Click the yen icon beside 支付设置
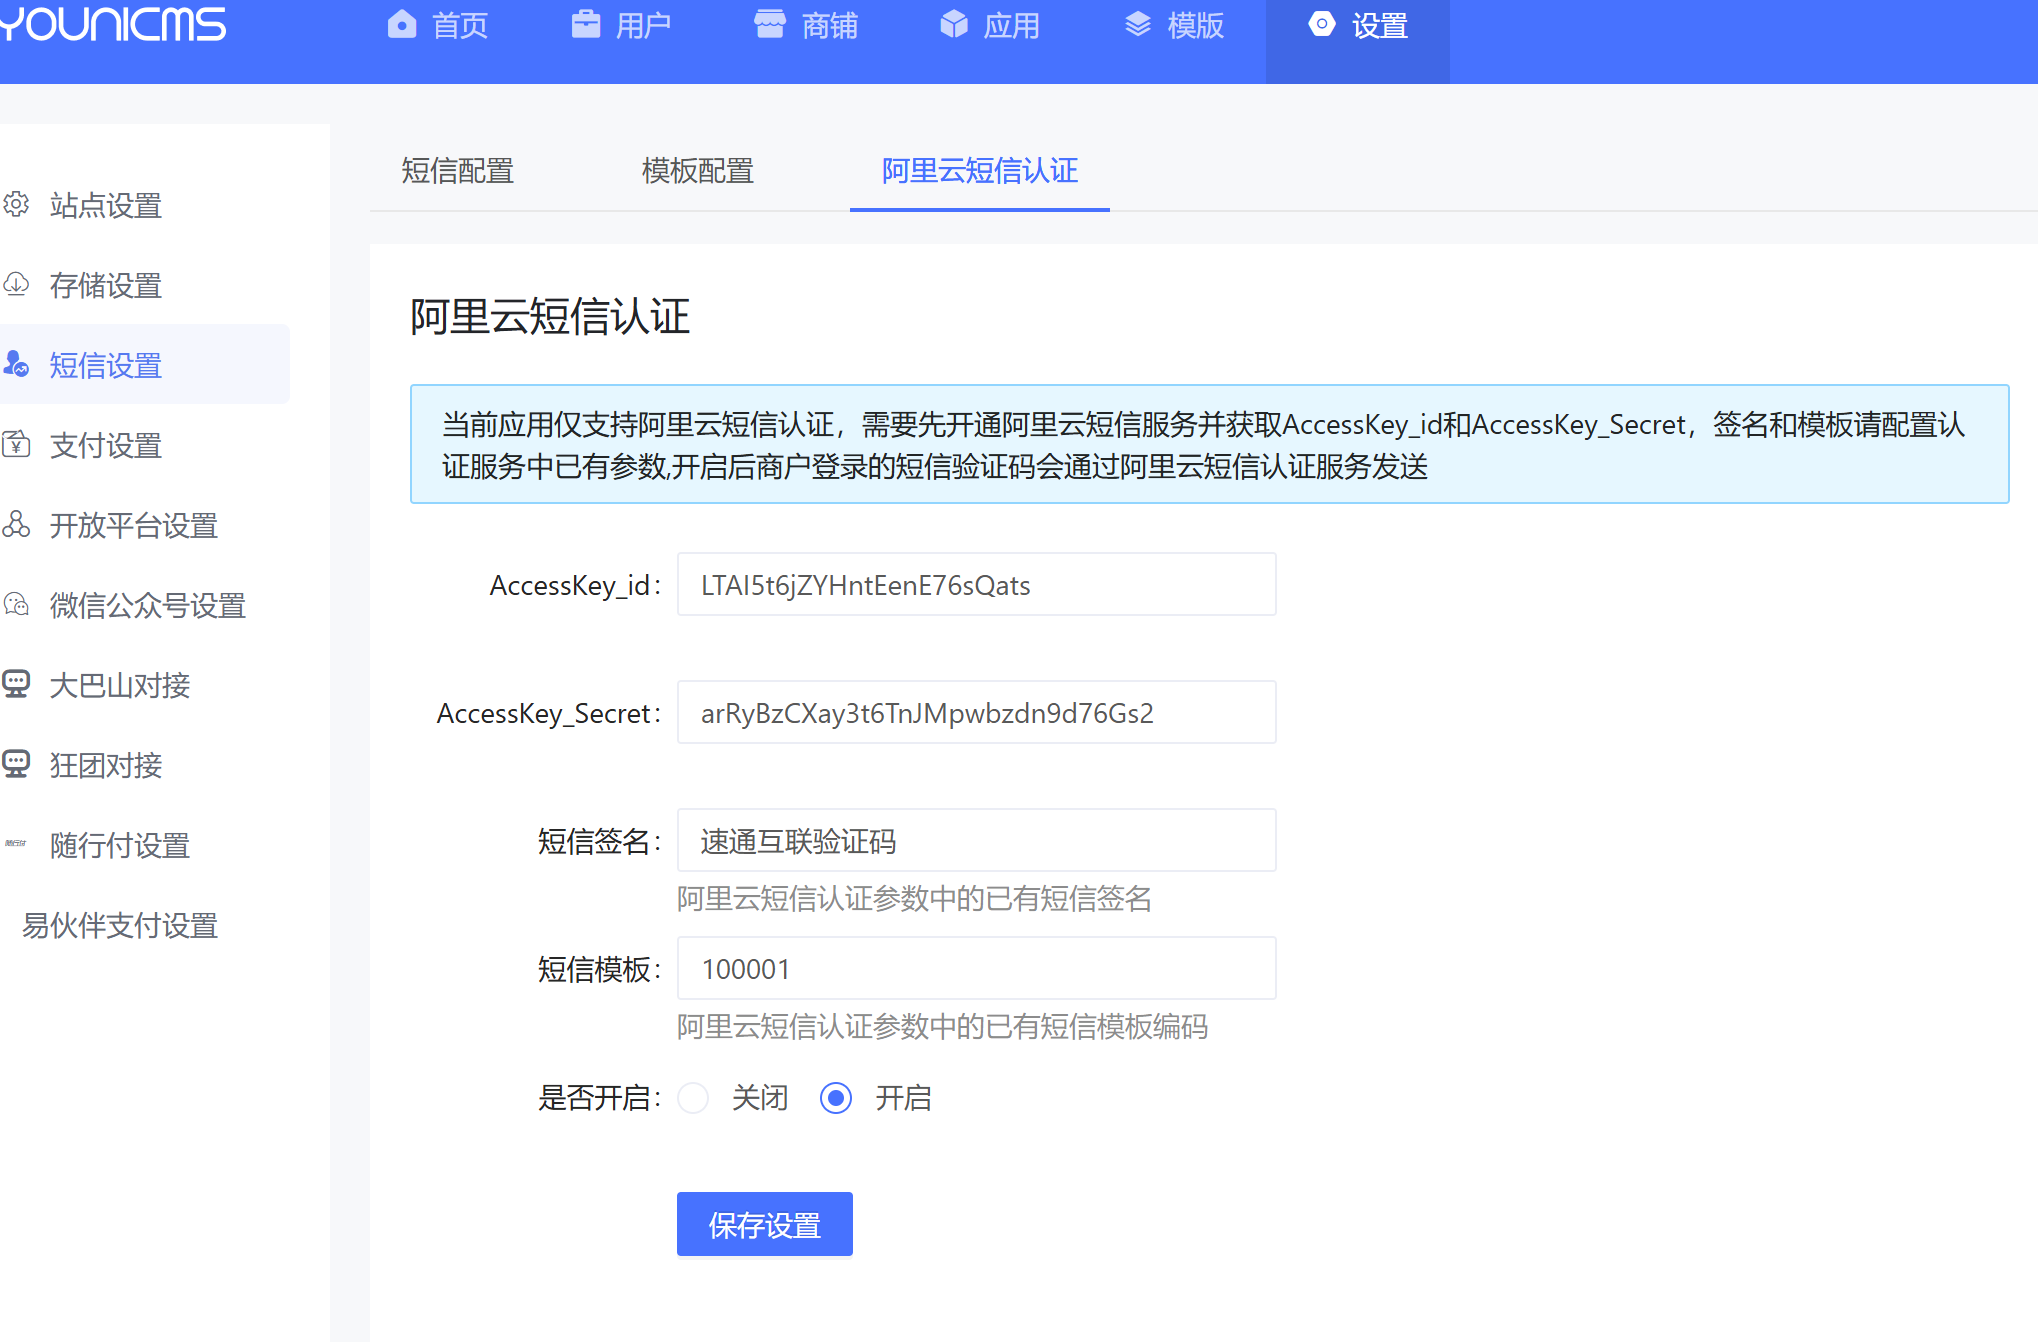 16,444
